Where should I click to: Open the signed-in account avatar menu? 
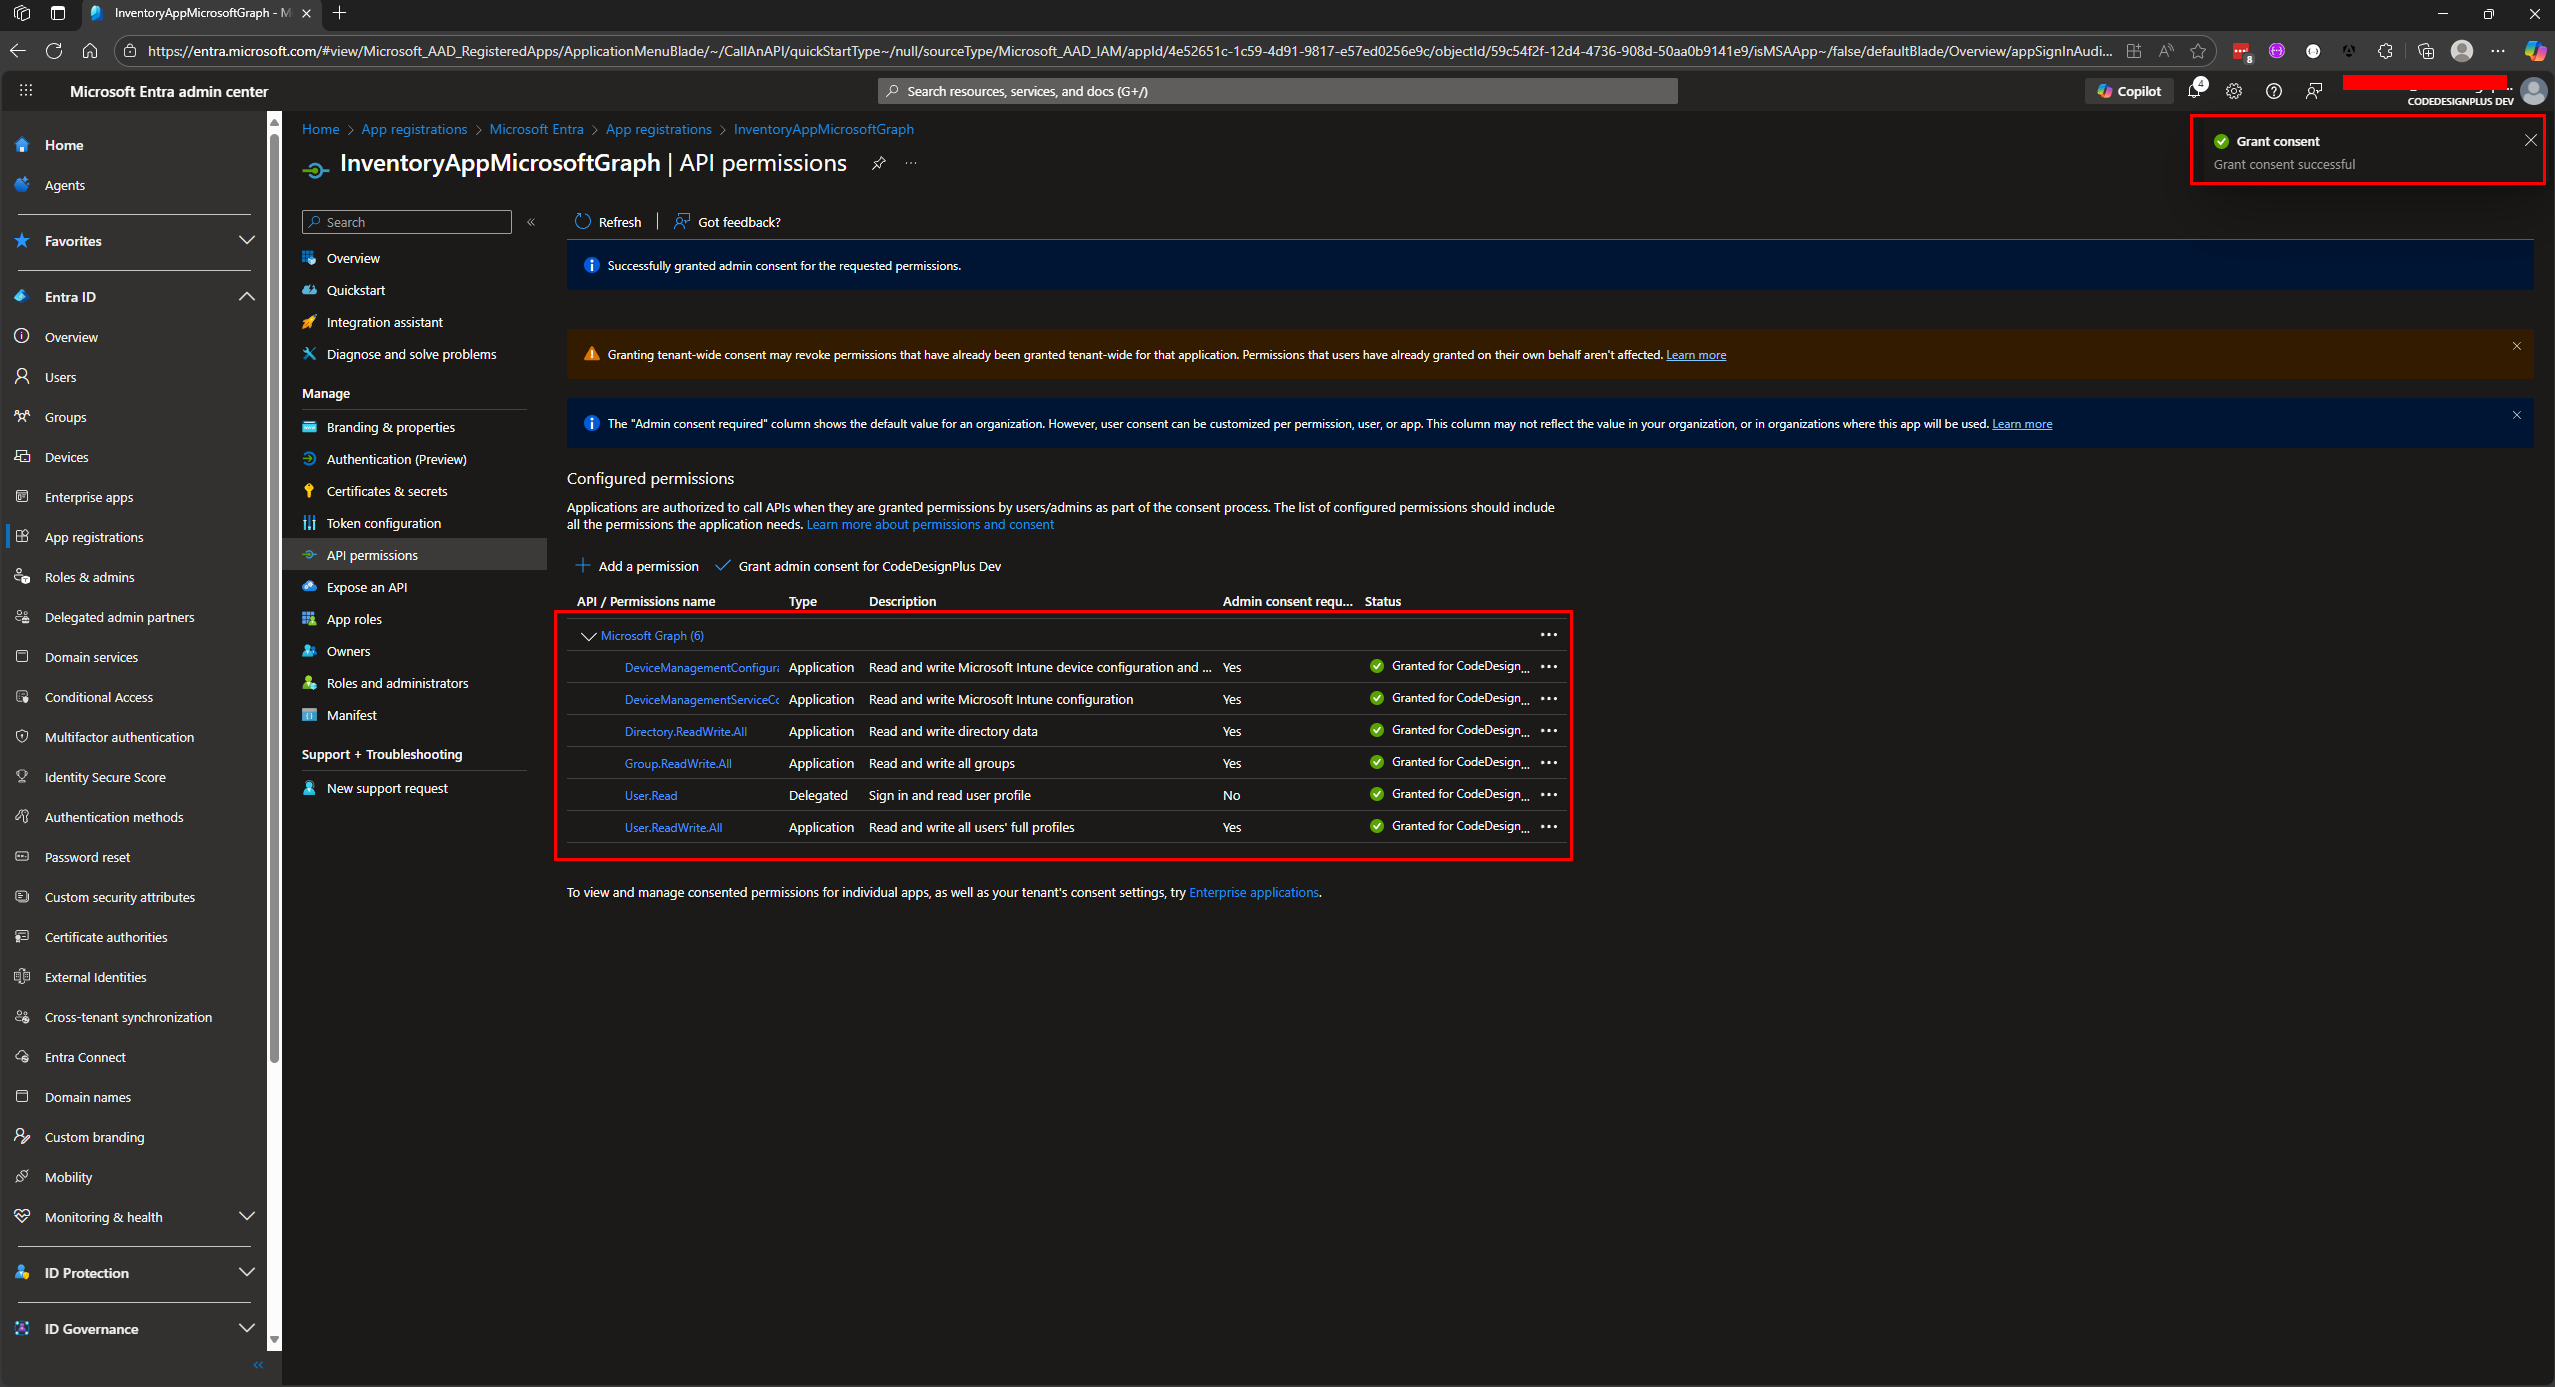[x=2533, y=91]
